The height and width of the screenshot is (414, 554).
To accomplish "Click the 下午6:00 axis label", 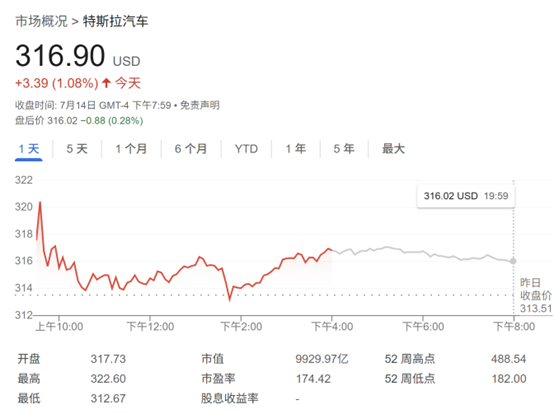I will click(423, 327).
